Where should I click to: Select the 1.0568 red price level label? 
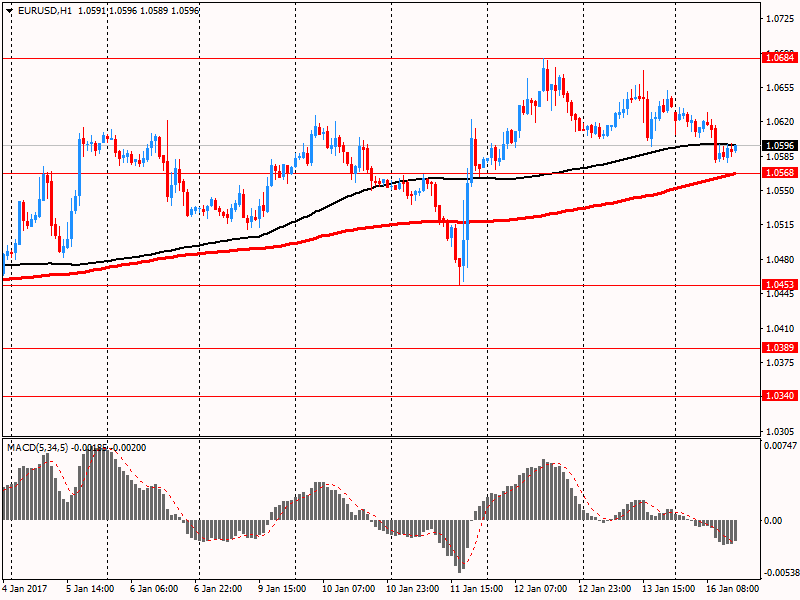[x=779, y=173]
